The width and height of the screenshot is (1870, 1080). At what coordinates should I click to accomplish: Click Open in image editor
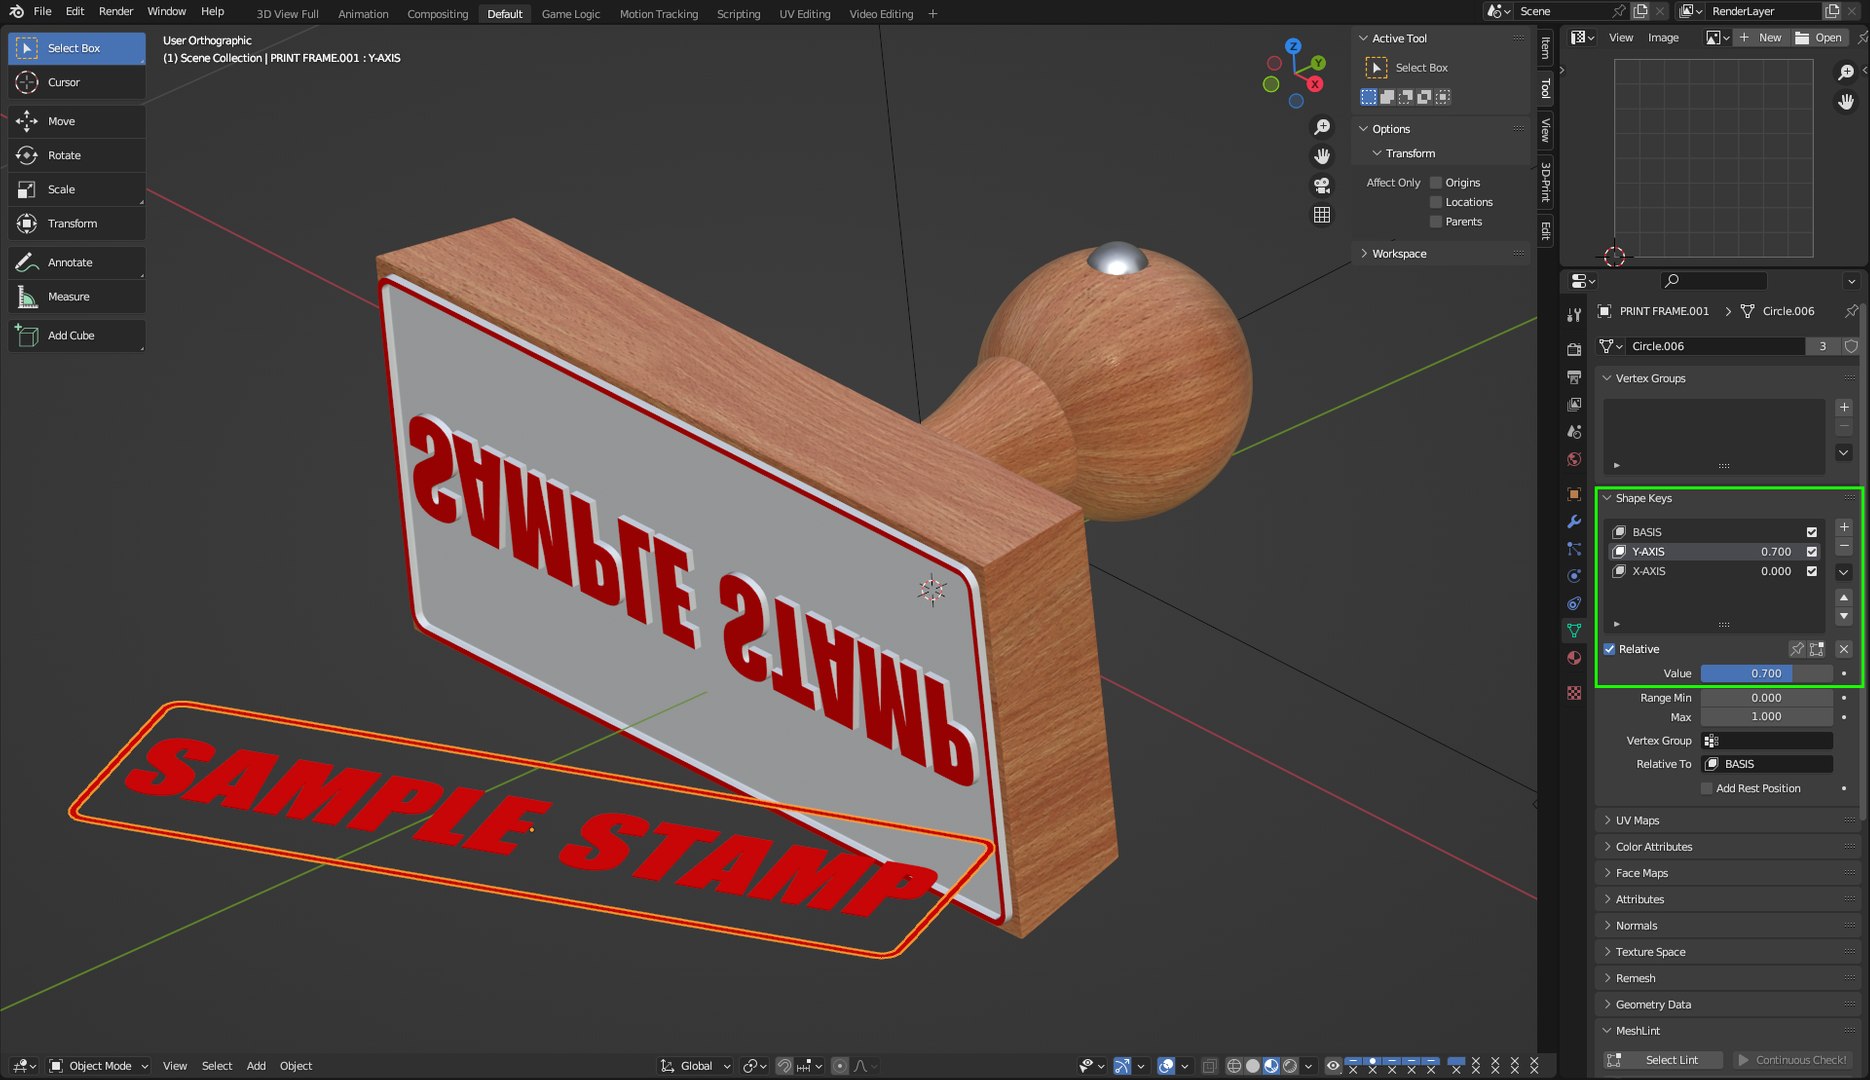1819,38
